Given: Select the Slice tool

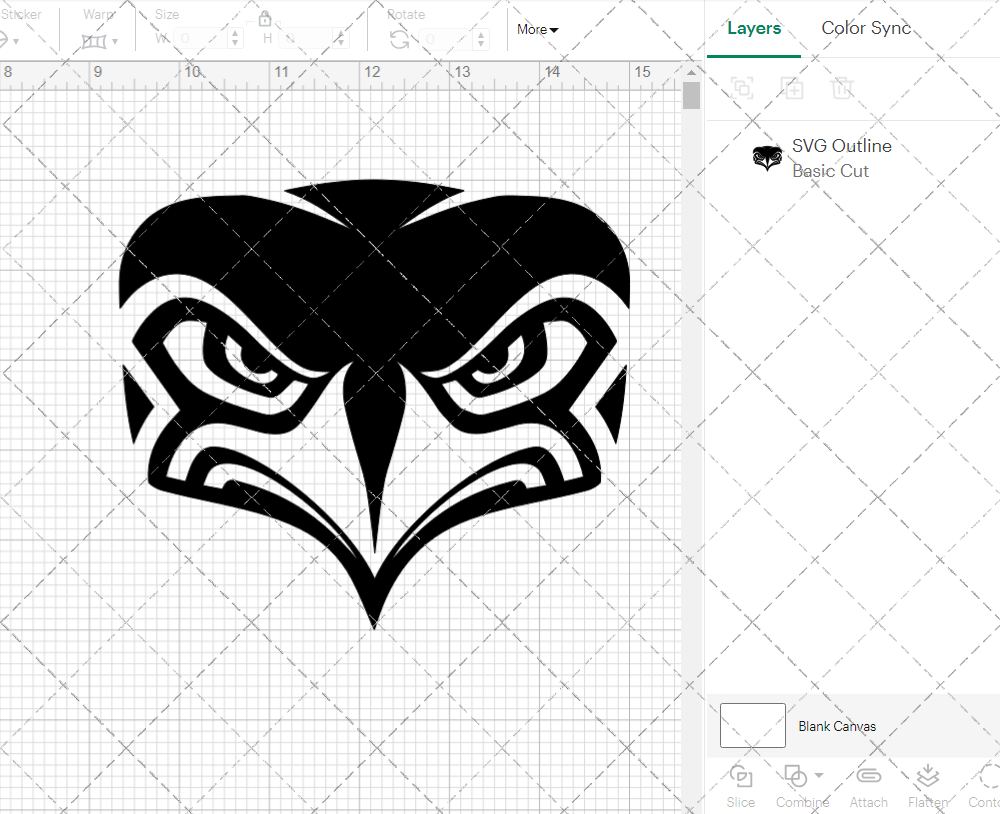Looking at the screenshot, I should [x=740, y=777].
